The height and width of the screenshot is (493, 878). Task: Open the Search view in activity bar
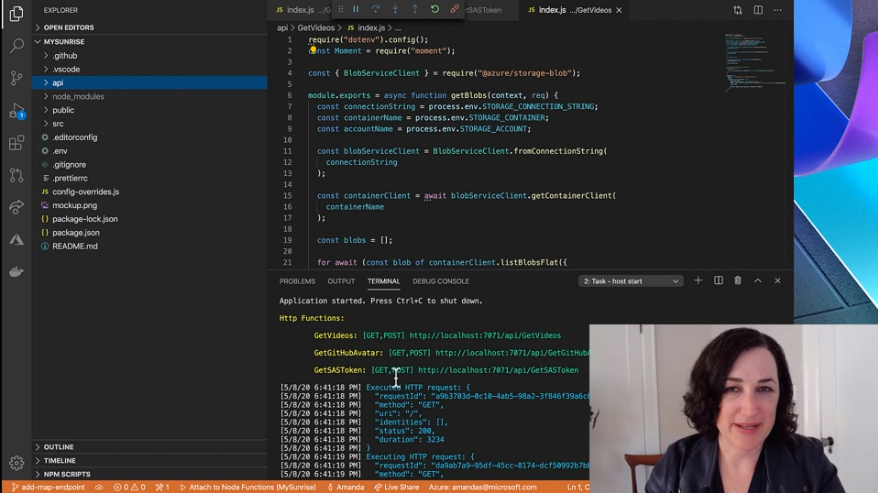pos(16,45)
